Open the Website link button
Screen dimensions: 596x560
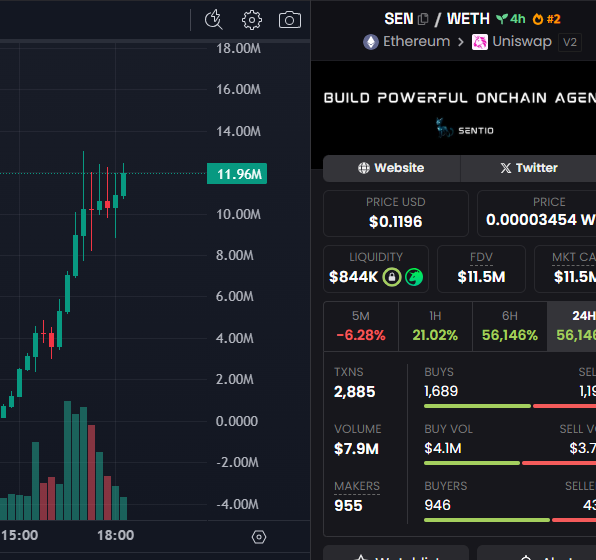392,168
